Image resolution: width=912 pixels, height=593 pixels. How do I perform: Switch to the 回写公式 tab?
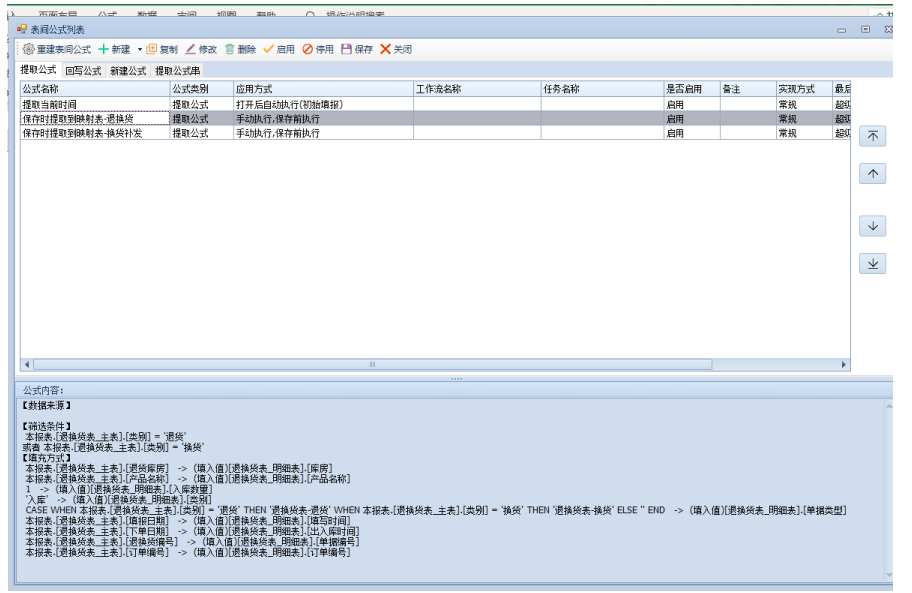click(x=83, y=71)
